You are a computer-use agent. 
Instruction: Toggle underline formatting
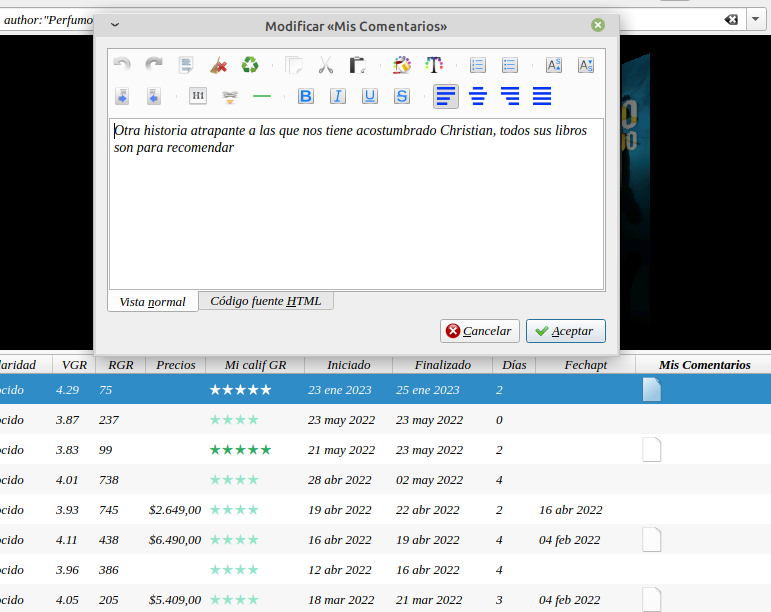(x=370, y=96)
